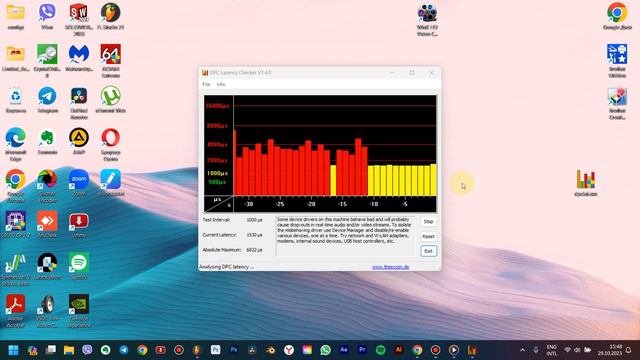Screen dimensions: 640x360
Task: Click the Test Interval value 1000 µs
Action: click(x=254, y=220)
